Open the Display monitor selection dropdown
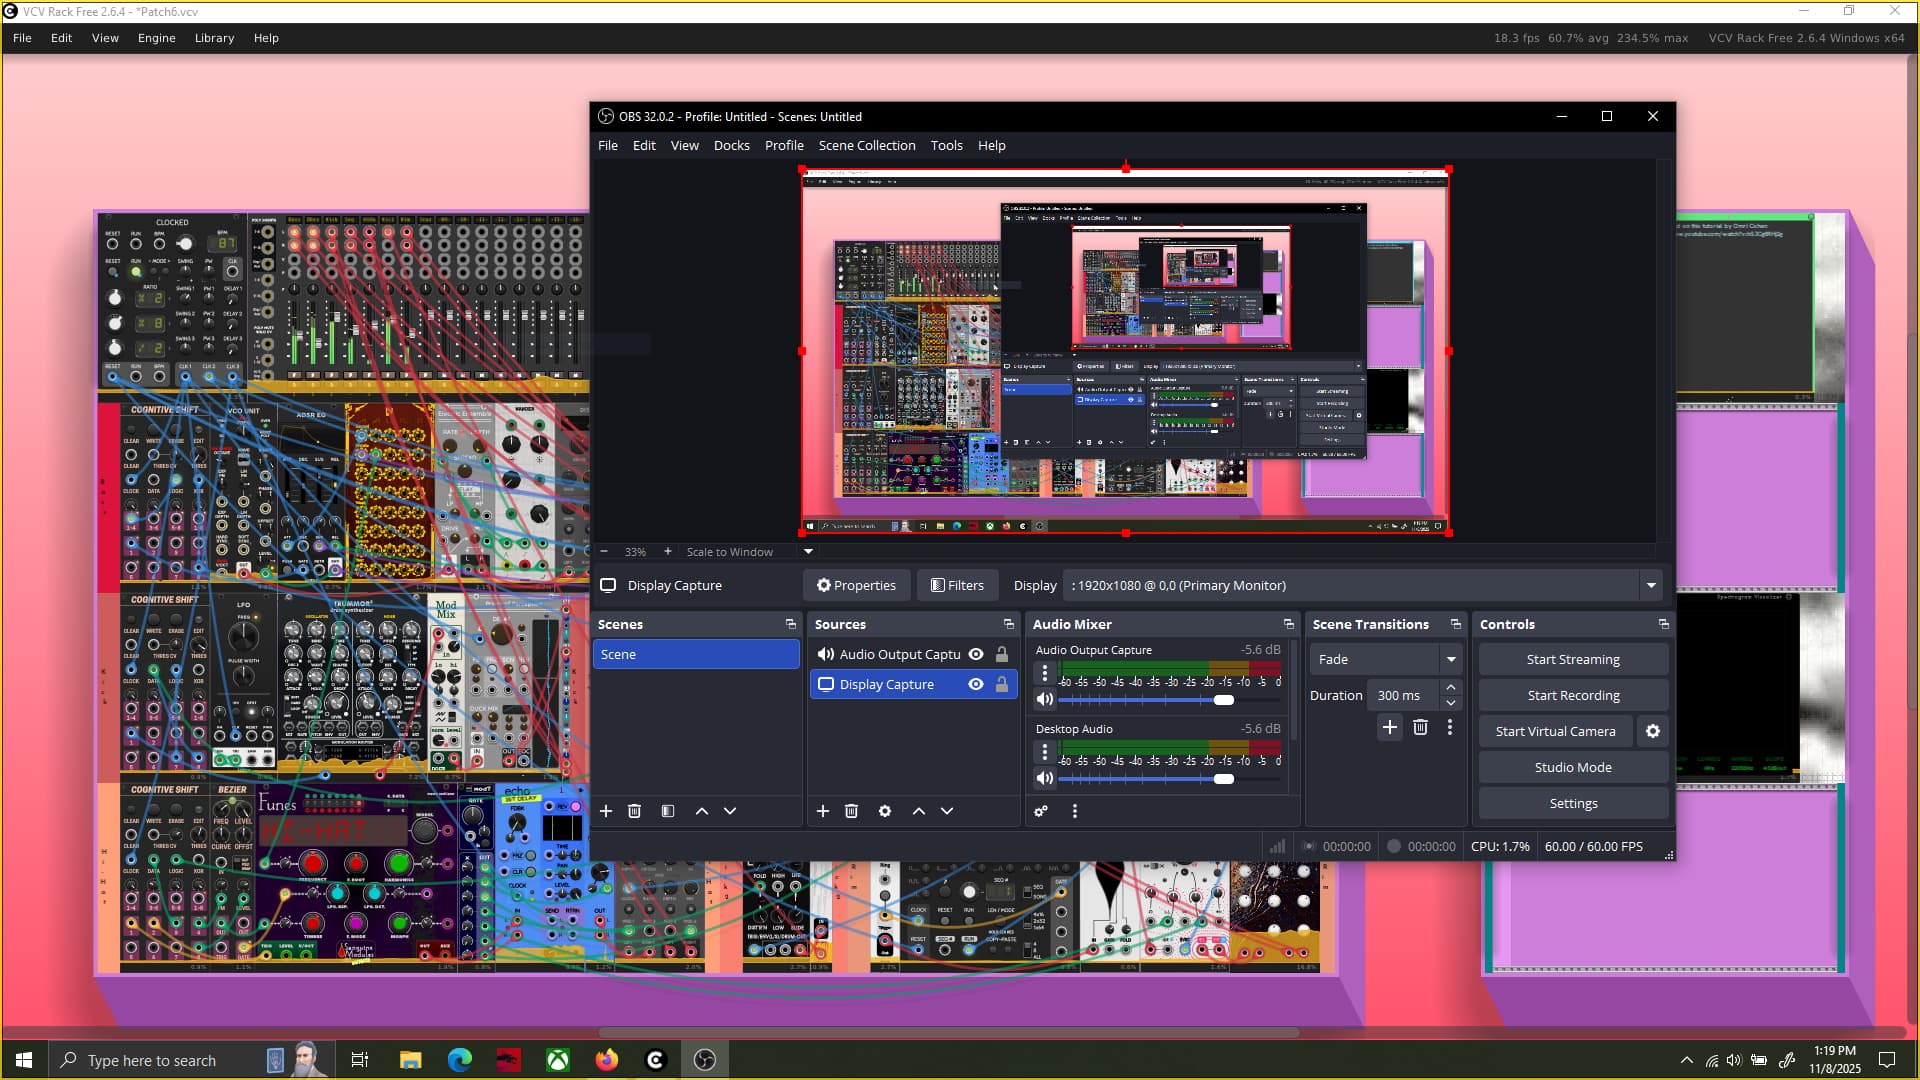Image resolution: width=1920 pixels, height=1080 pixels. (x=1651, y=585)
